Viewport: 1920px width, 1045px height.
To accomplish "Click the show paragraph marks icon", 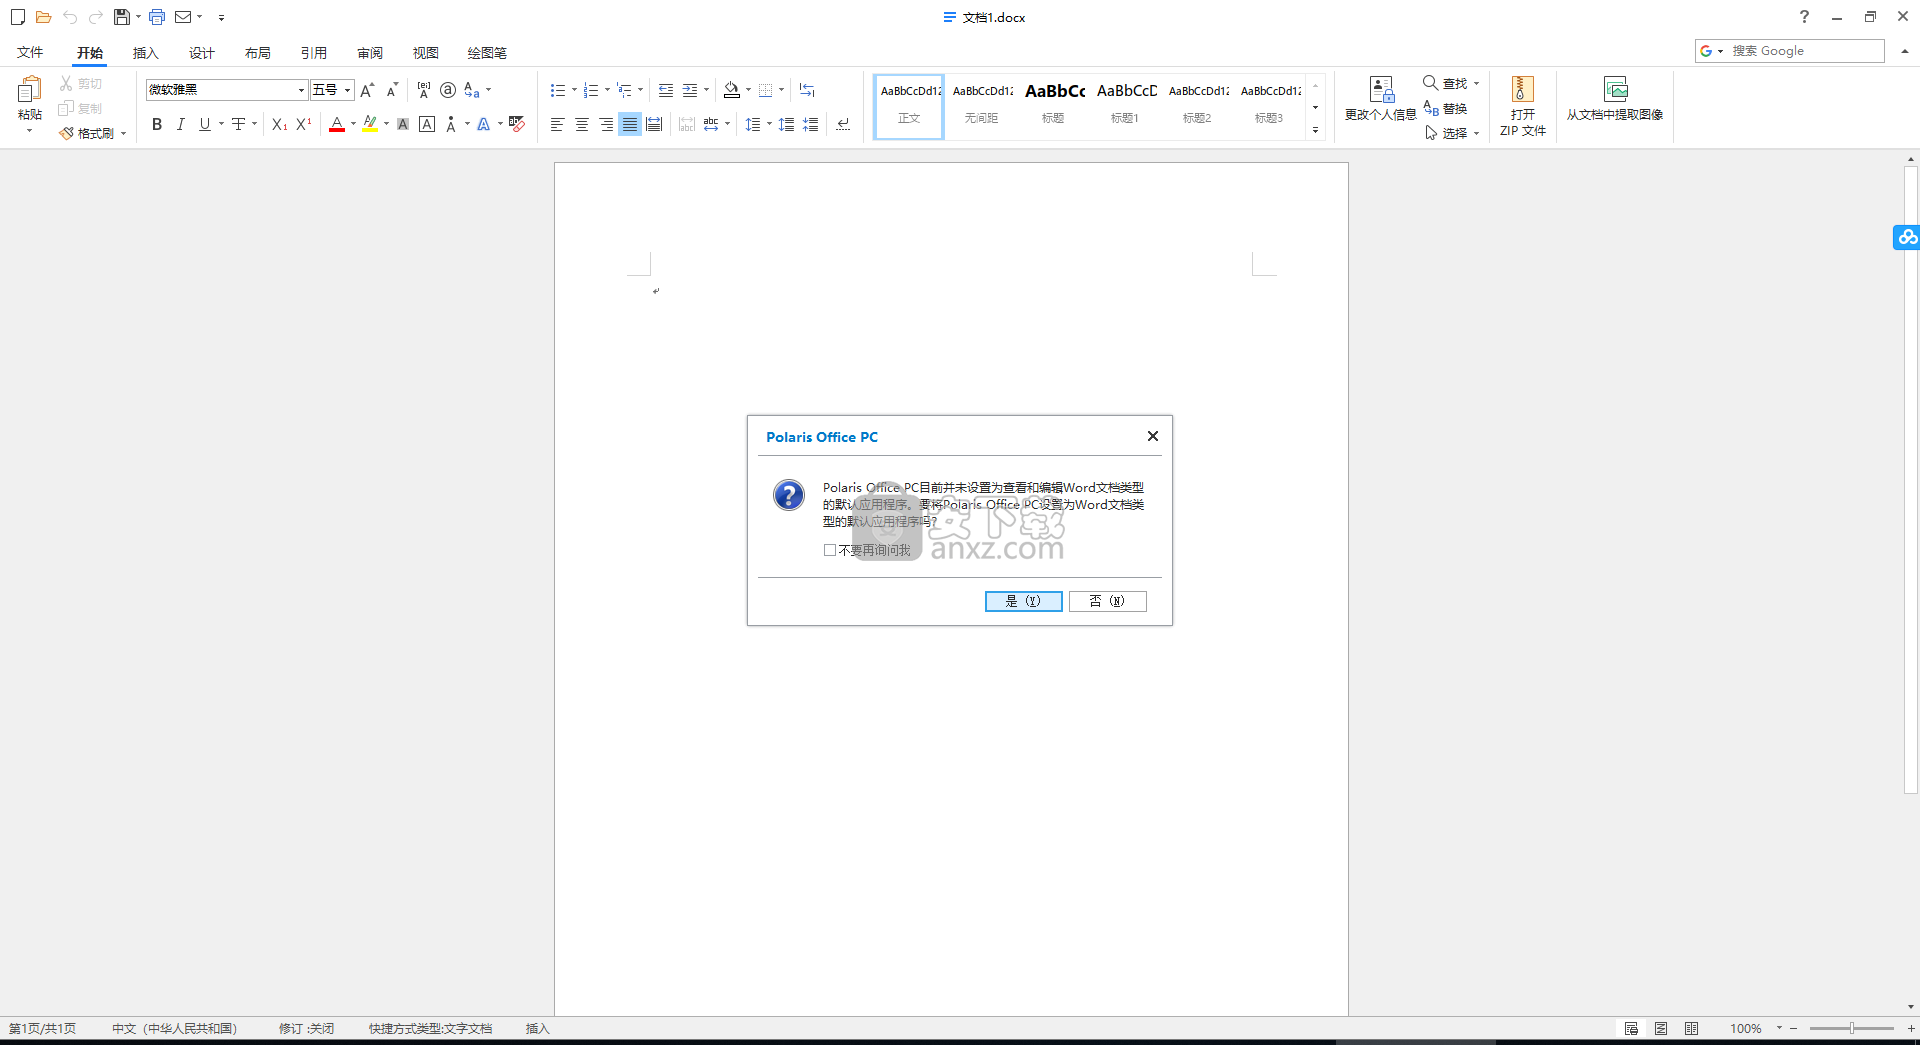I will point(843,124).
